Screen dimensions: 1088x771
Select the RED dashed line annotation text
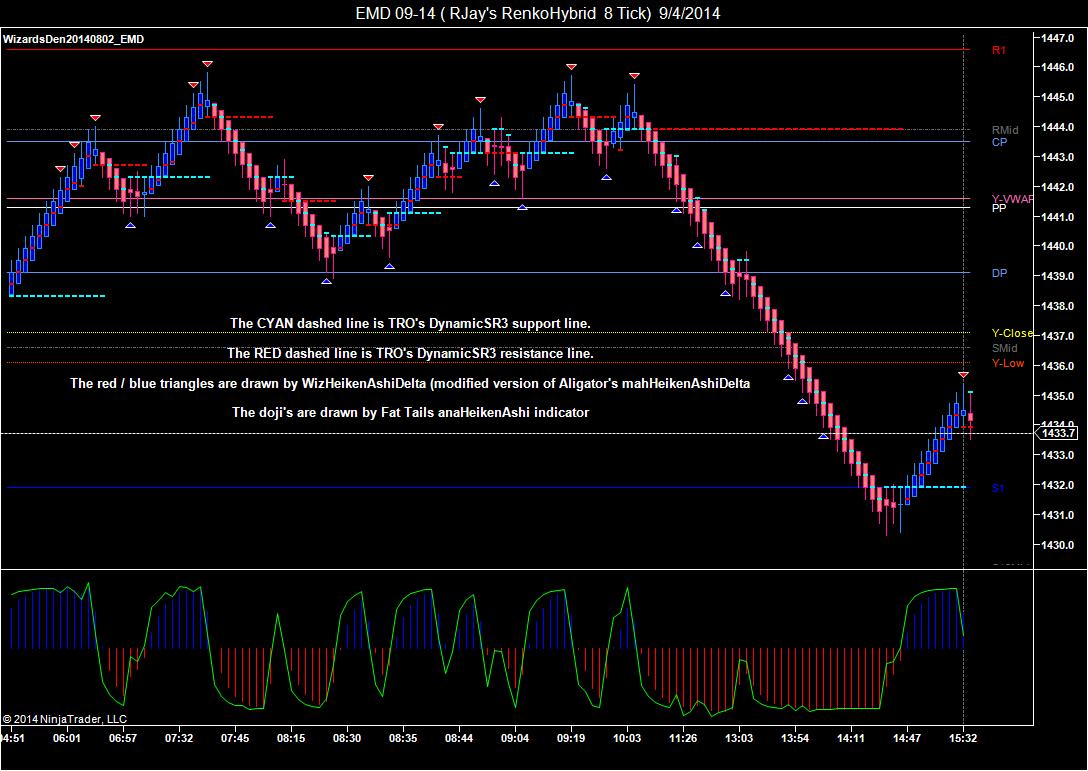pyautogui.click(x=410, y=353)
